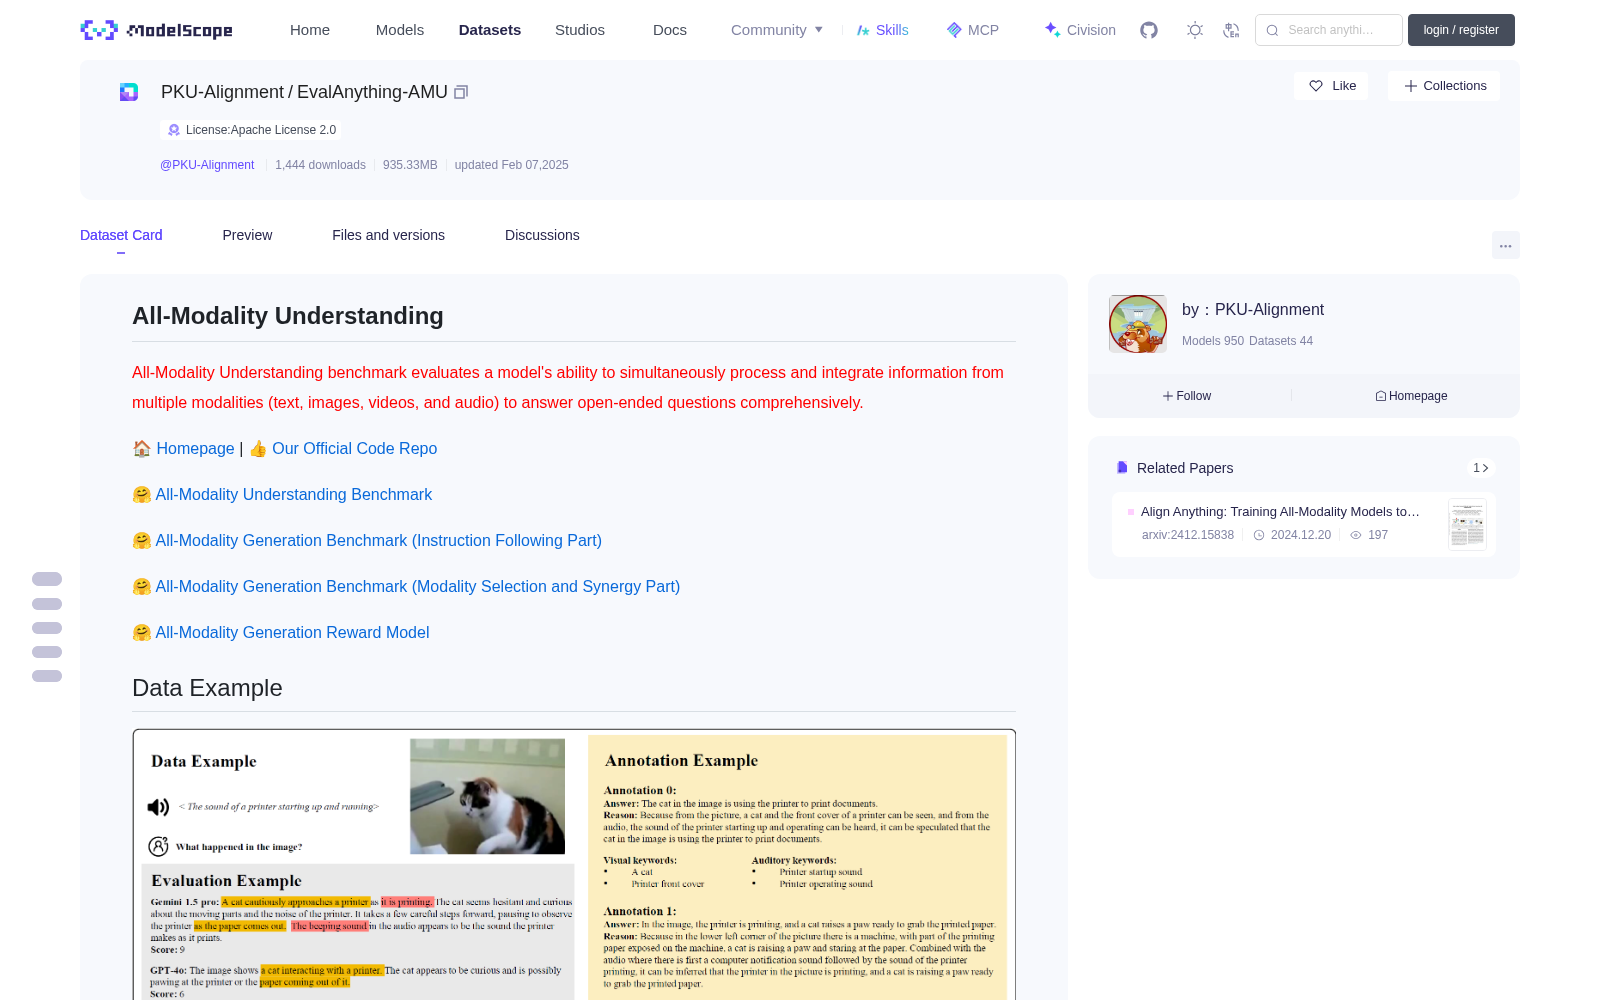Follow the PKU-Alignment organization
This screenshot has height=1000, width=1600.
click(x=1187, y=396)
